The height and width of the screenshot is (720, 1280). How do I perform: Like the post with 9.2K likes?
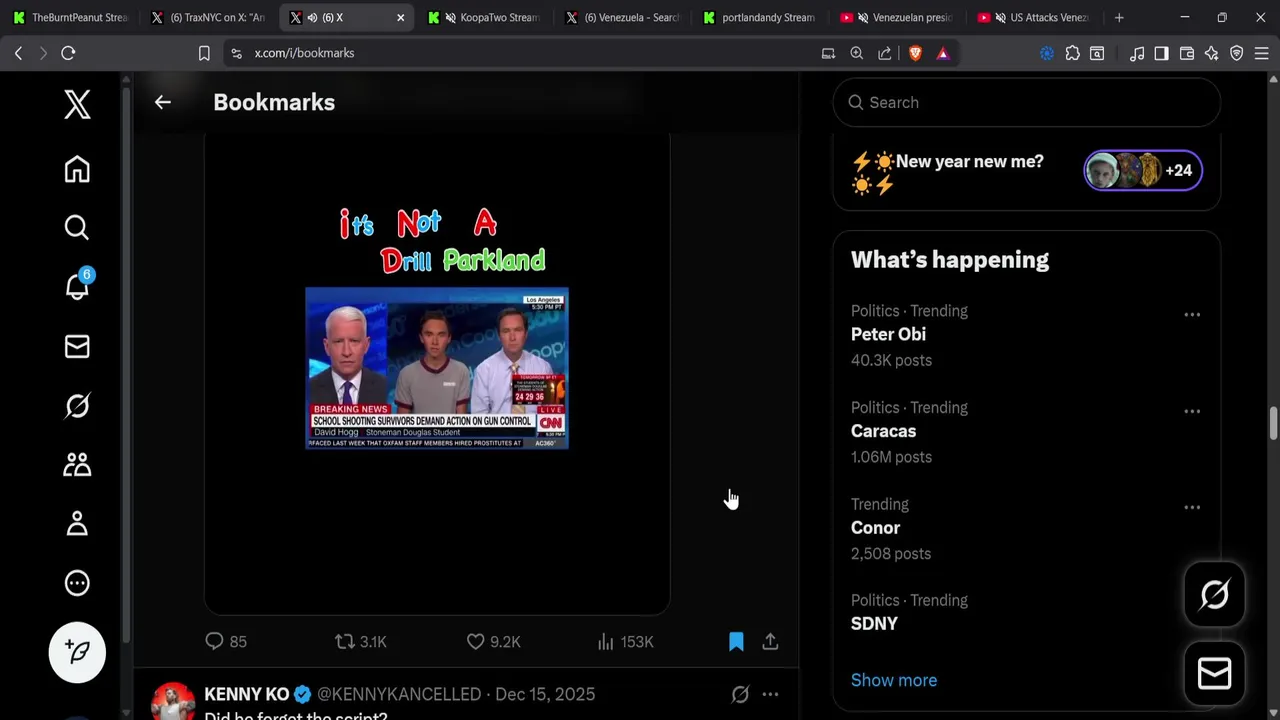point(494,642)
